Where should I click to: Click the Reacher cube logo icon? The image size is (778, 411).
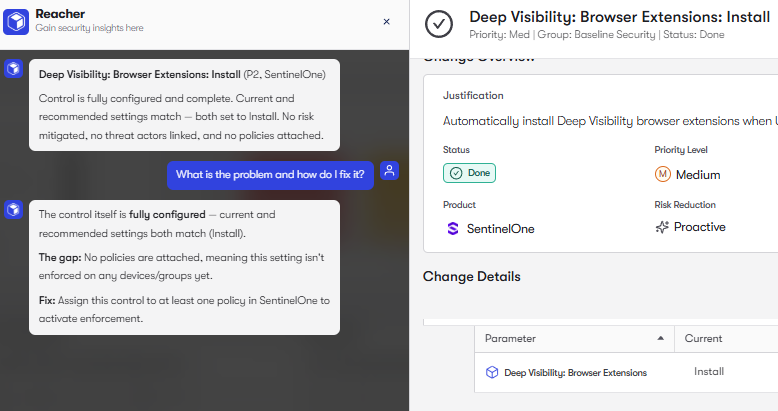tap(16, 21)
